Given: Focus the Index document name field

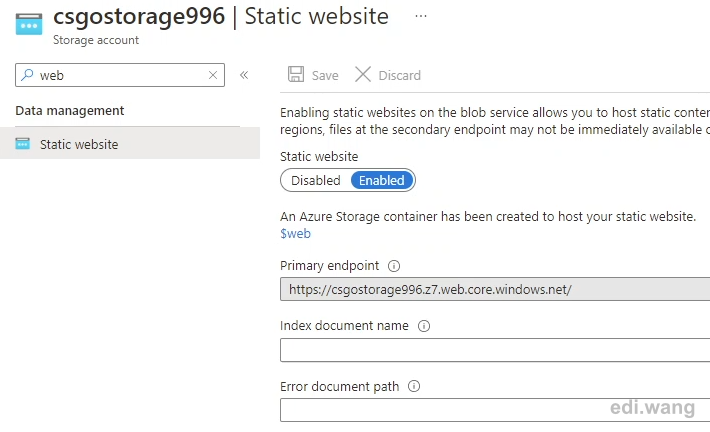Looking at the screenshot, I should pos(495,350).
